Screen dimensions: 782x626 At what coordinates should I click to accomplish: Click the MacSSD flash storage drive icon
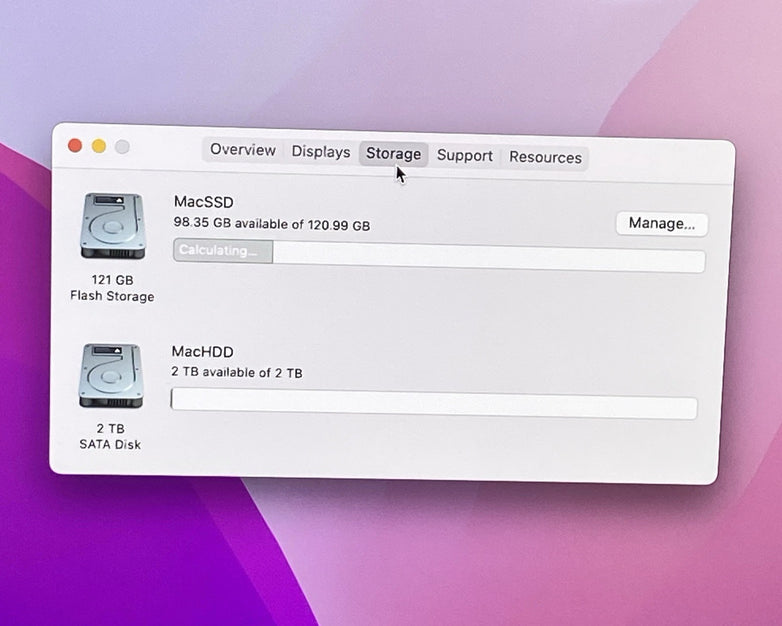(113, 226)
